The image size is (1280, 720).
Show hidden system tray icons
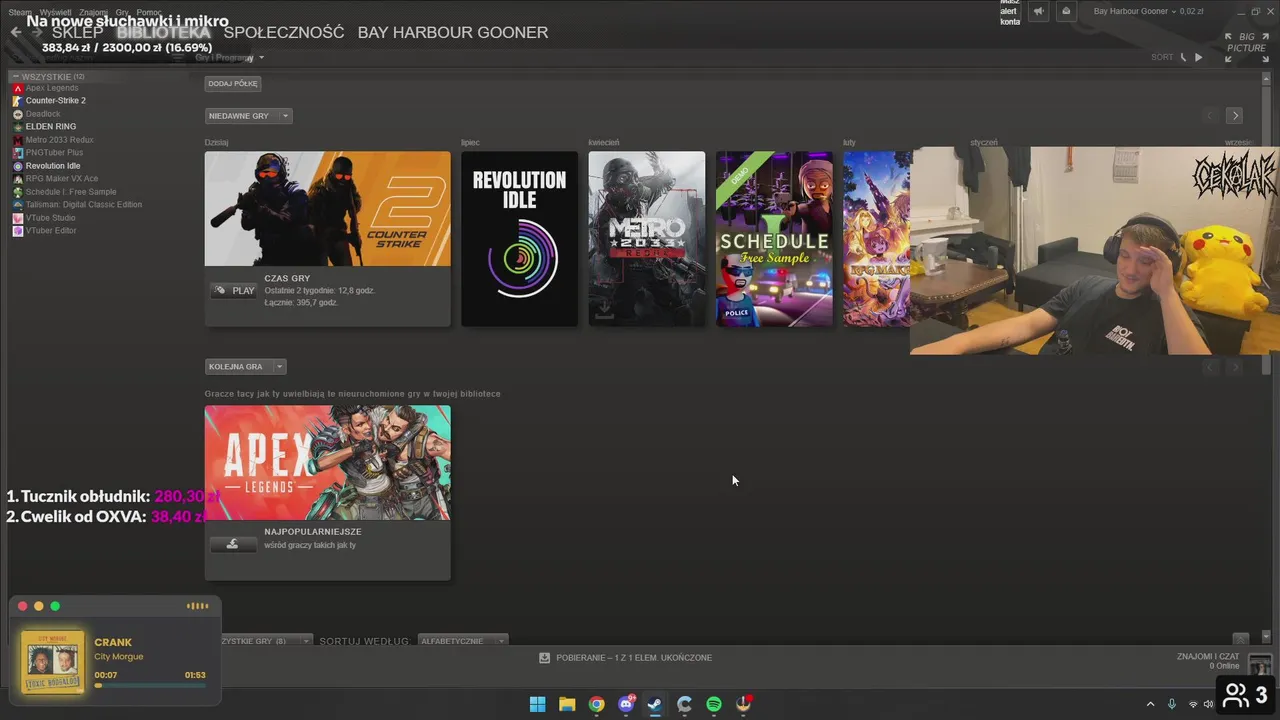coord(1150,704)
